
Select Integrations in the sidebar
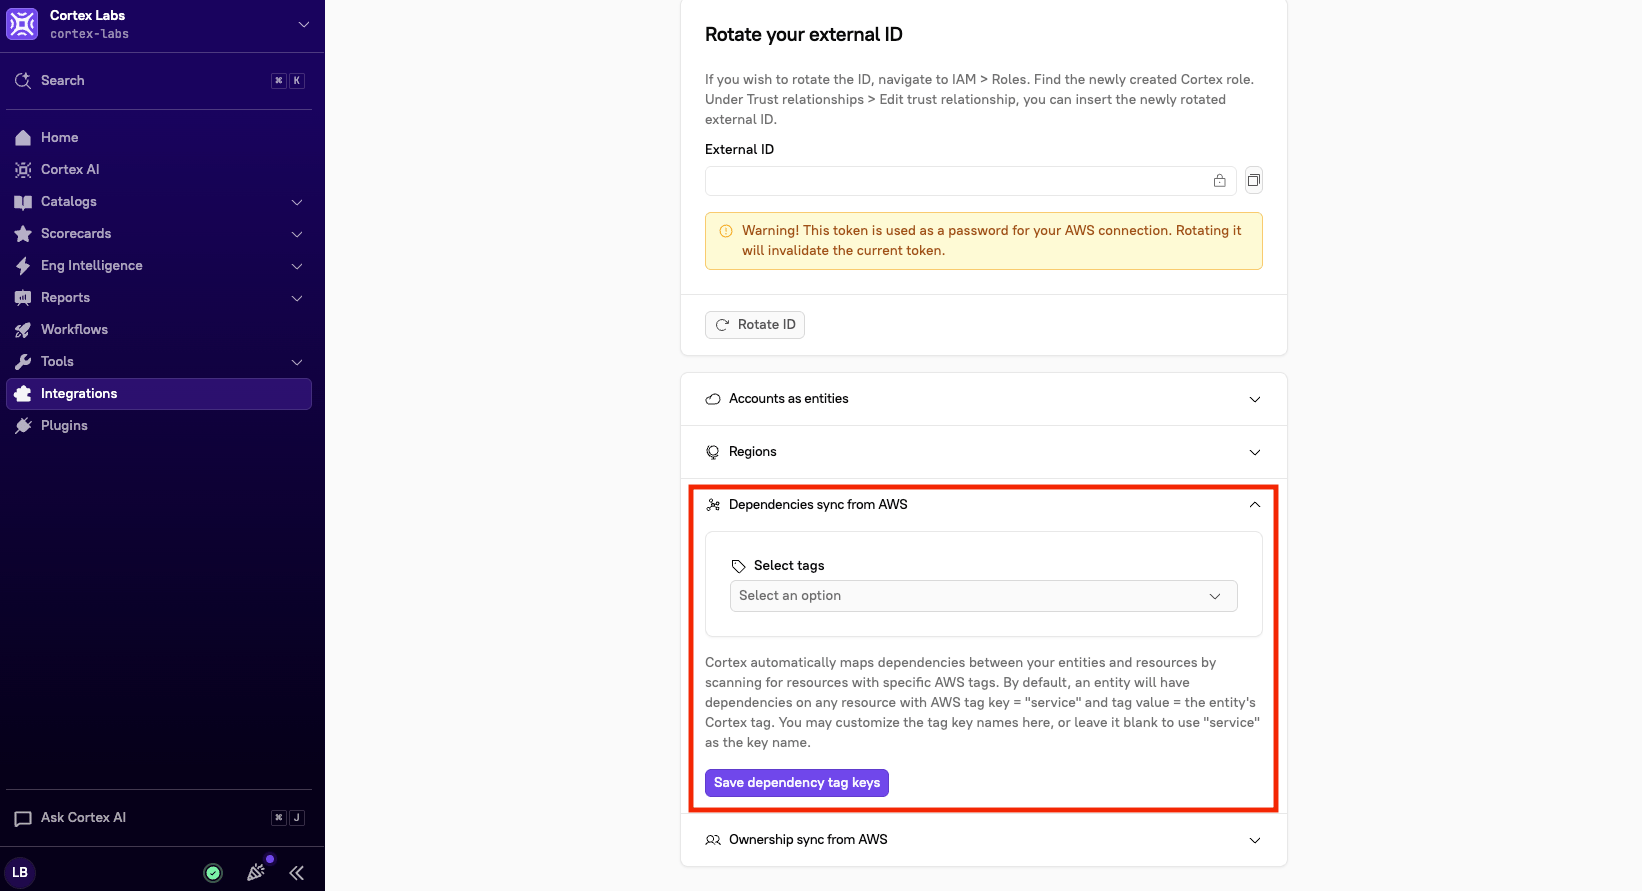(x=159, y=393)
